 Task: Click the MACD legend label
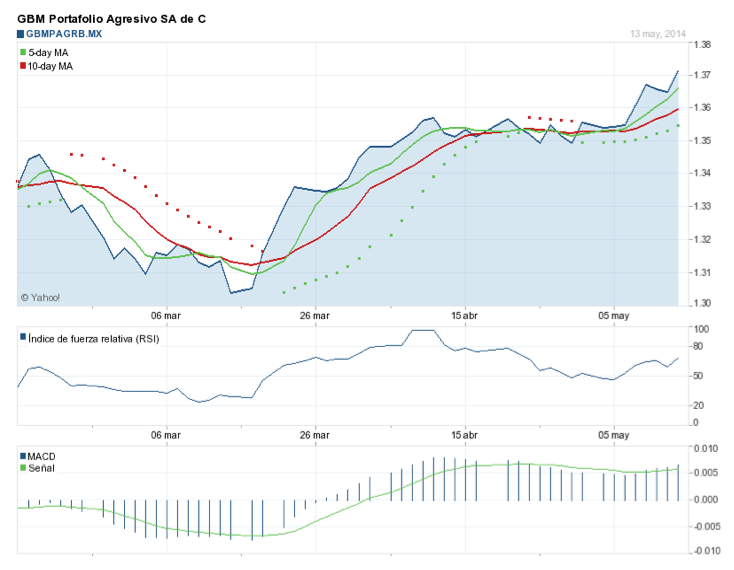tap(41, 457)
